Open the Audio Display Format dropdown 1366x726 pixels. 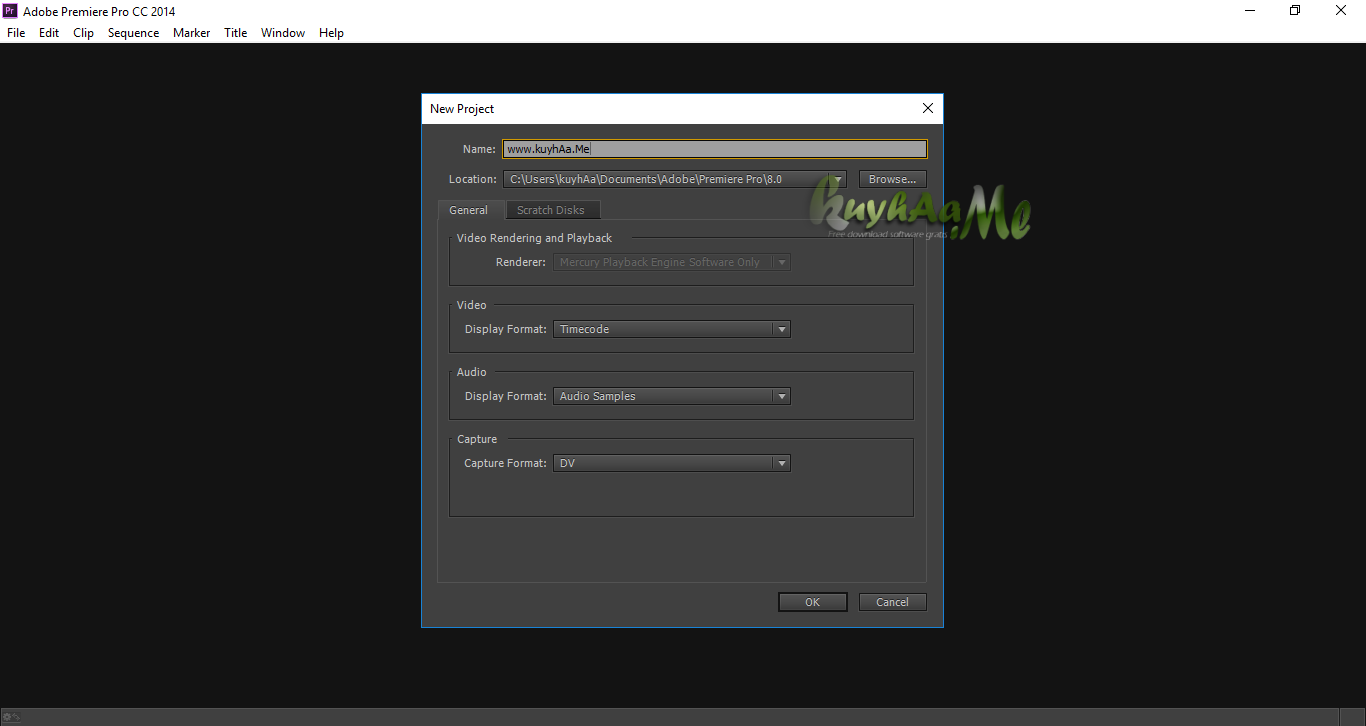(x=672, y=396)
